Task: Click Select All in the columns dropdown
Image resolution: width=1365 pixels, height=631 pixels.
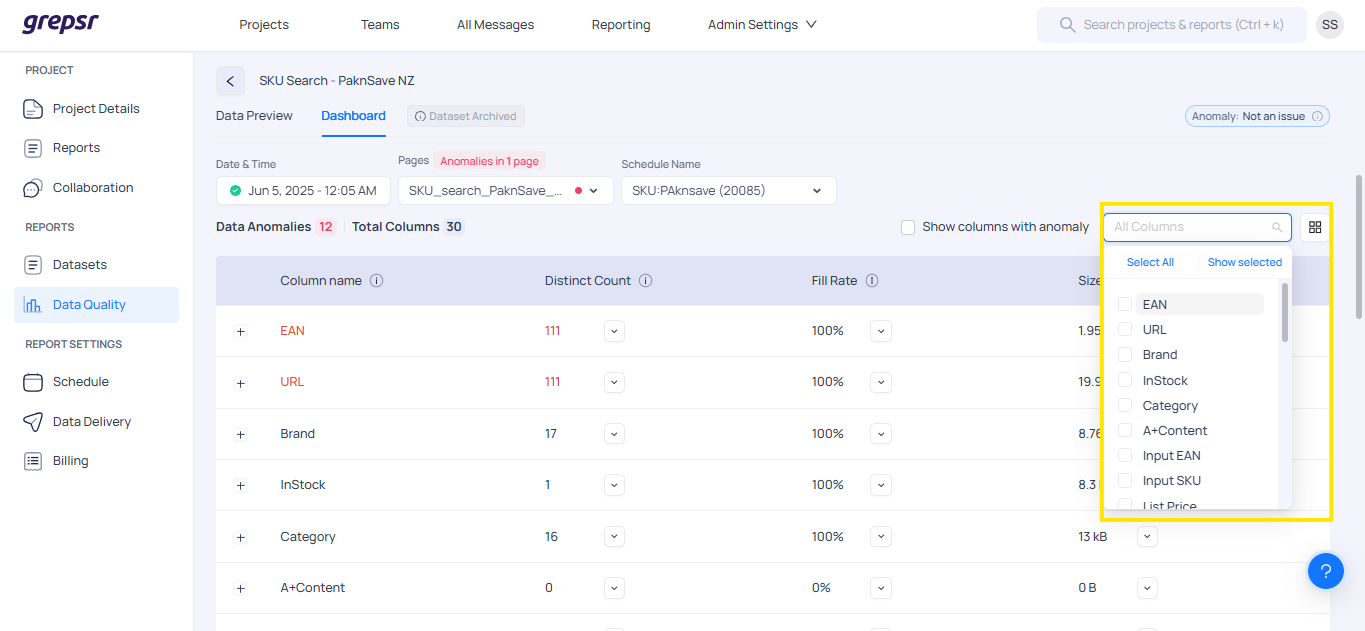Action: click(x=1150, y=262)
